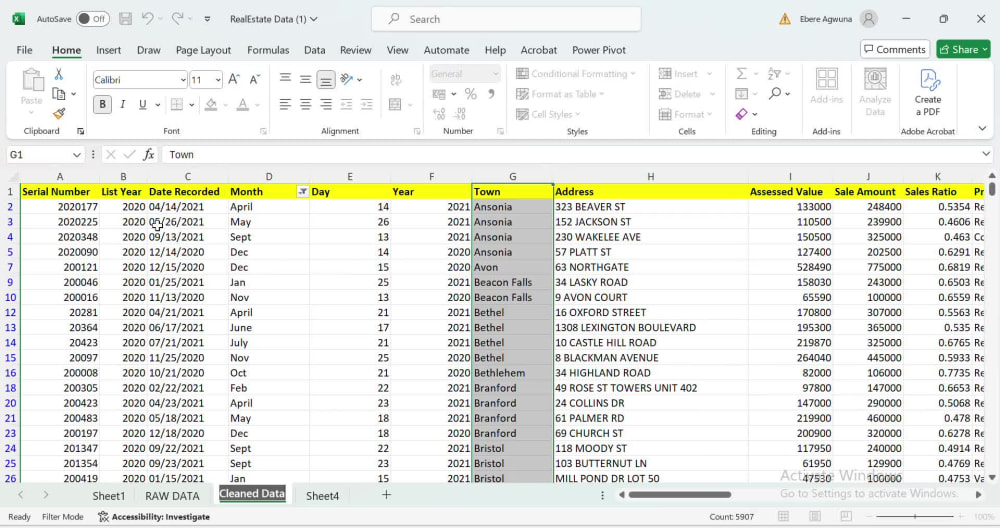This screenshot has width=1000, height=528.
Task: Click the Orientation angled text icon
Action: pos(346,79)
